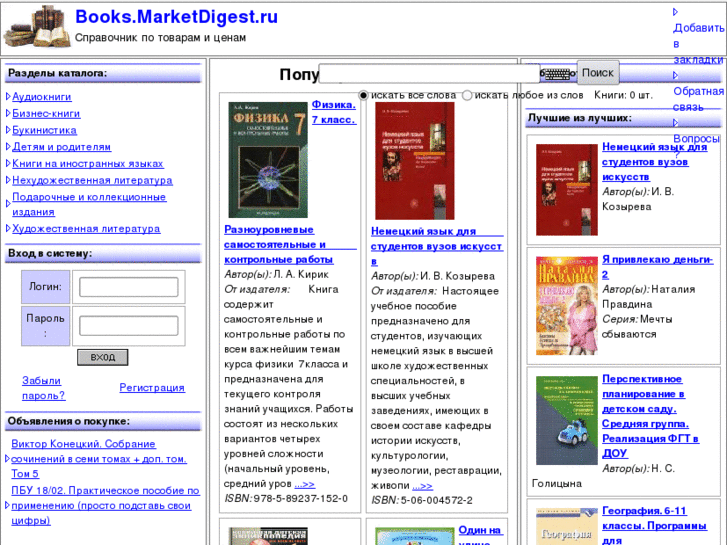Click arrow bullet above Обратная связь
The height and width of the screenshot is (545, 727).
(x=676, y=75)
